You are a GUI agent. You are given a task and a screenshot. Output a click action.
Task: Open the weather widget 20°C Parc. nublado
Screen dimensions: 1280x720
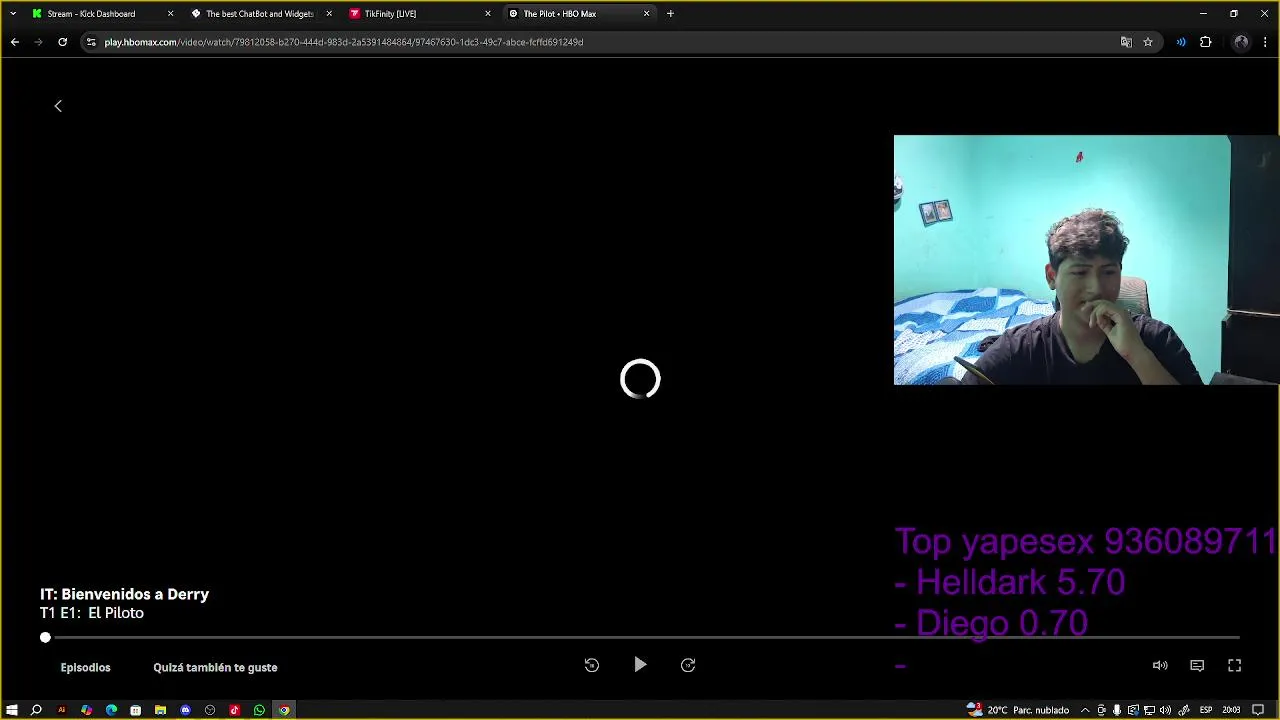point(1018,710)
